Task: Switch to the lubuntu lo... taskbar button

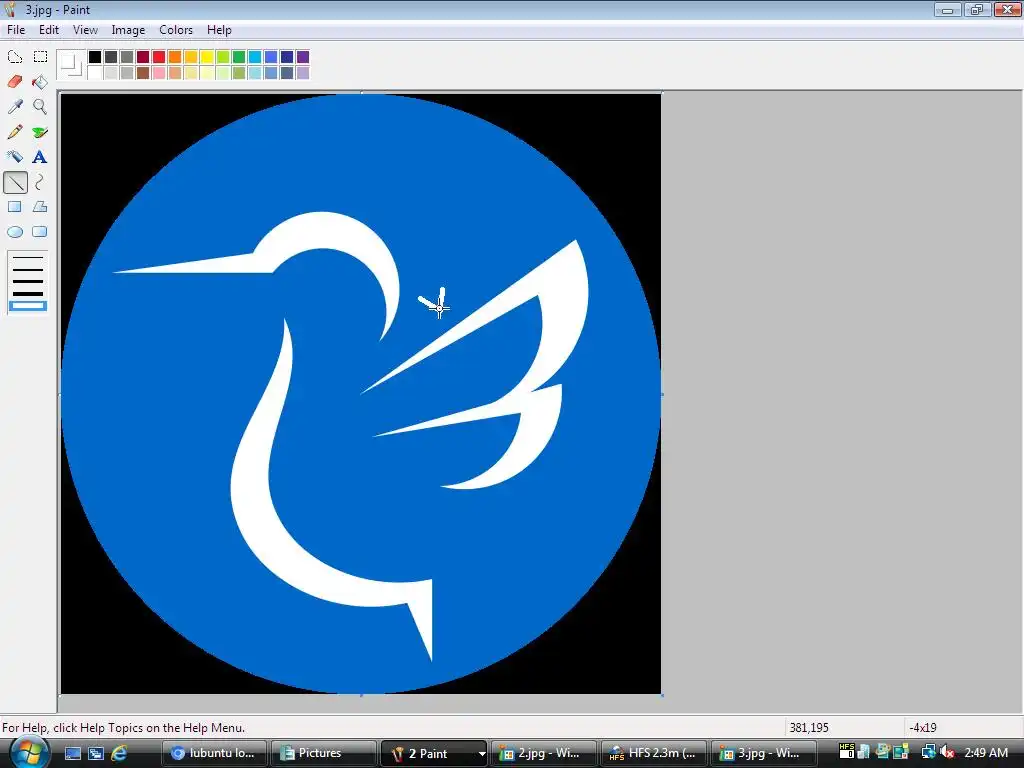Action: coord(214,754)
